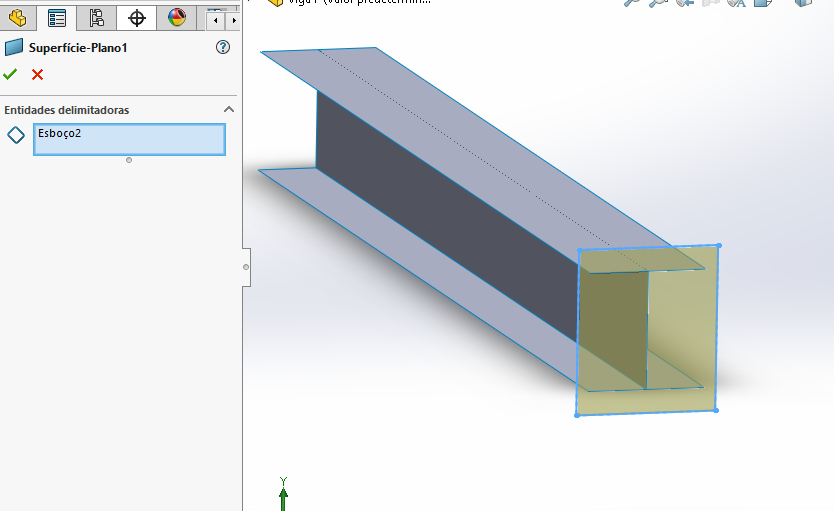Image resolution: width=834 pixels, height=511 pixels.
Task: Click the View Orientation cube icon
Action: tap(803, 3)
